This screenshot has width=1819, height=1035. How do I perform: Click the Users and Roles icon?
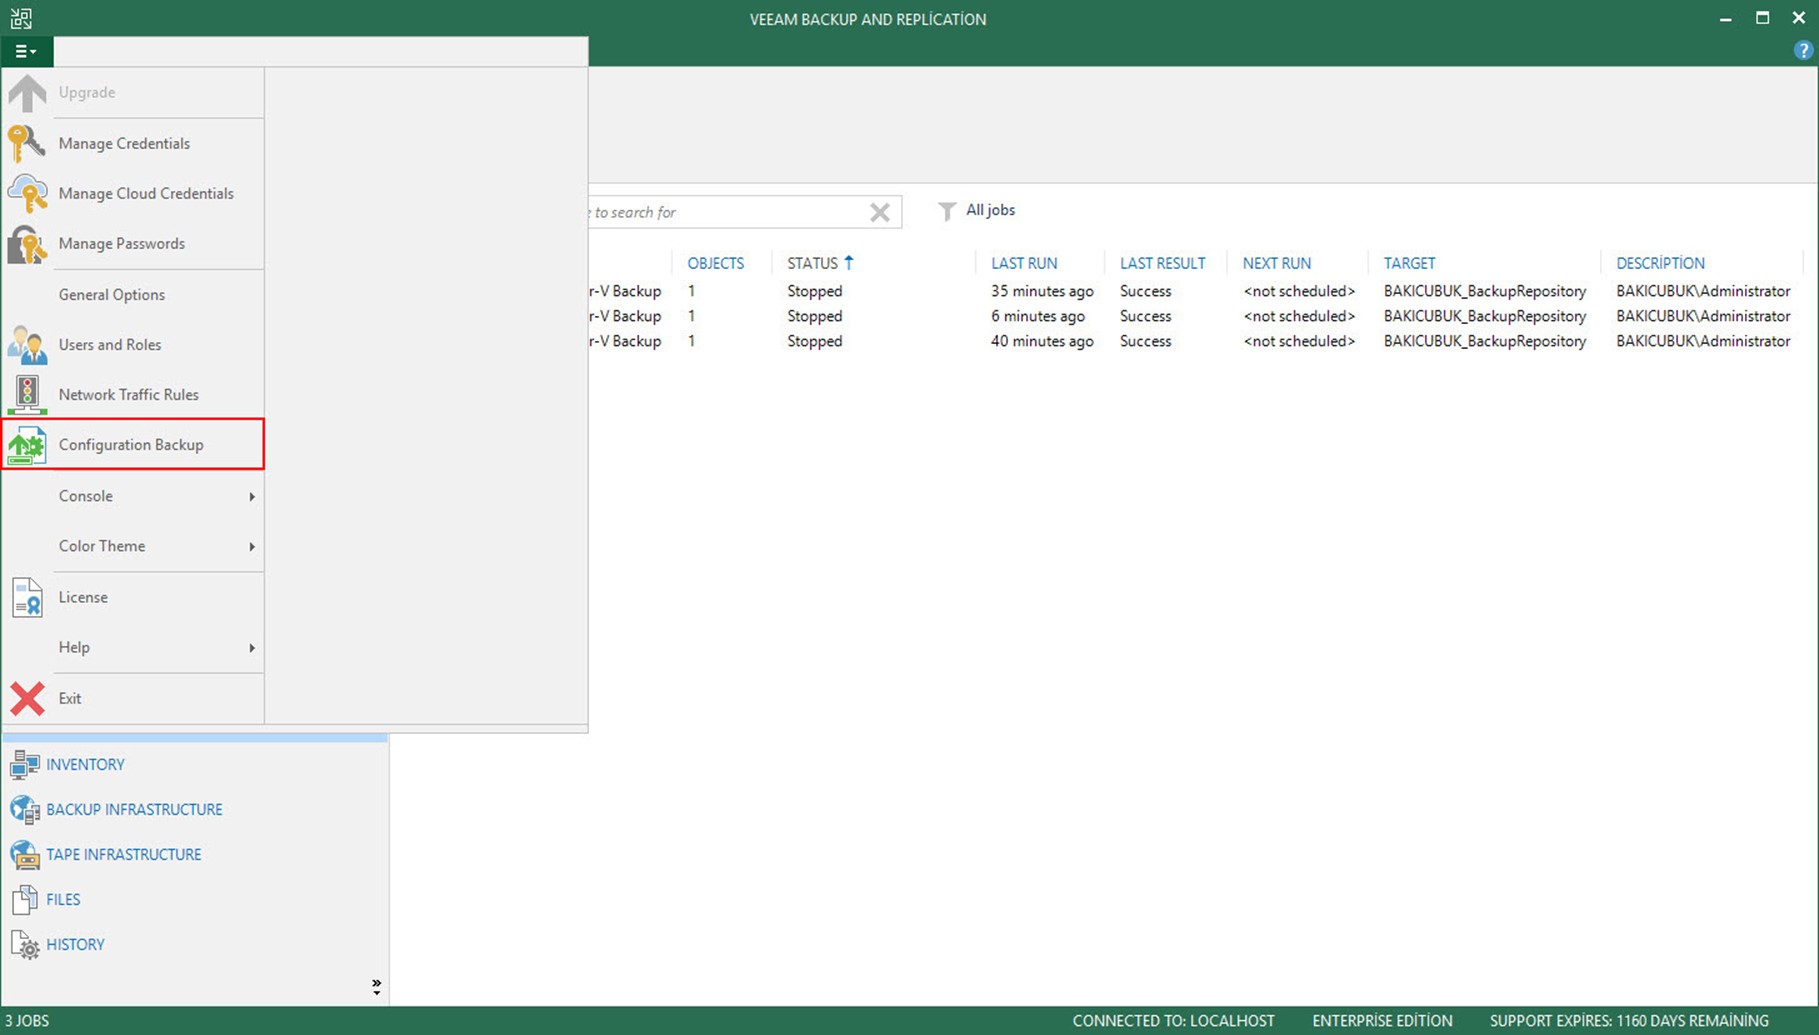[27, 345]
